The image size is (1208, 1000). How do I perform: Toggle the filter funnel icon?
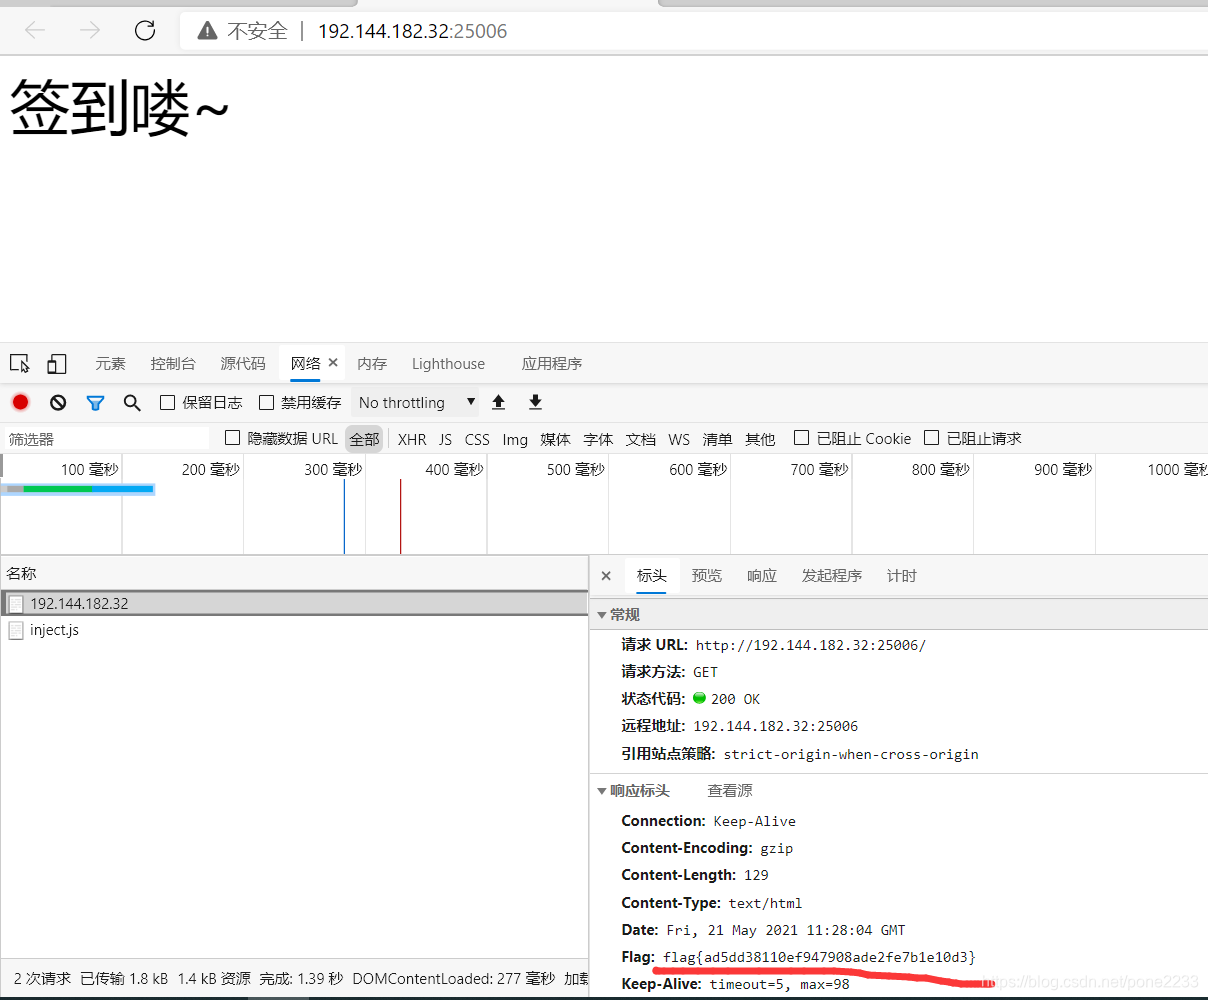coord(95,403)
